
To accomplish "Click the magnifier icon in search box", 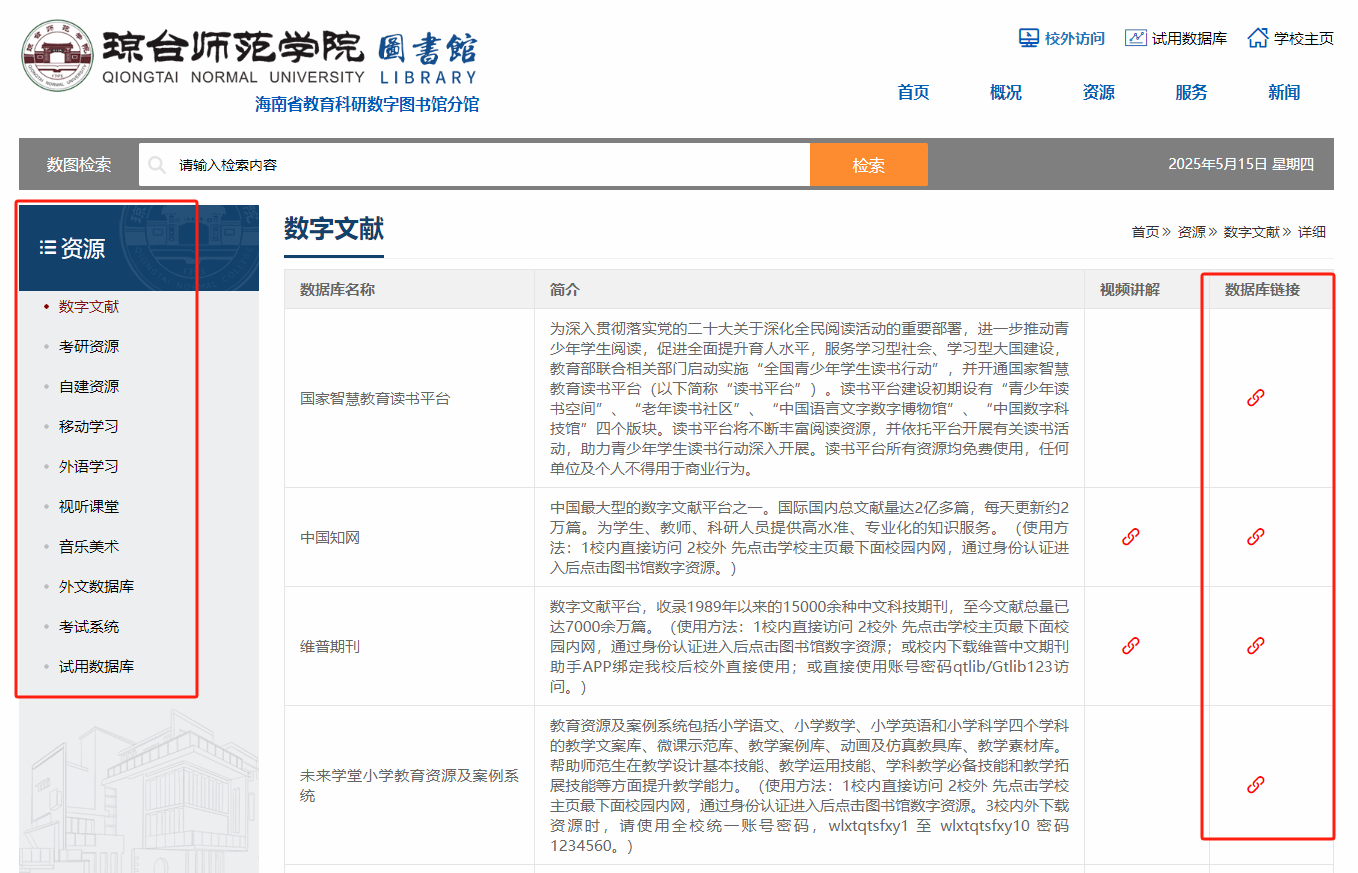I will [157, 165].
